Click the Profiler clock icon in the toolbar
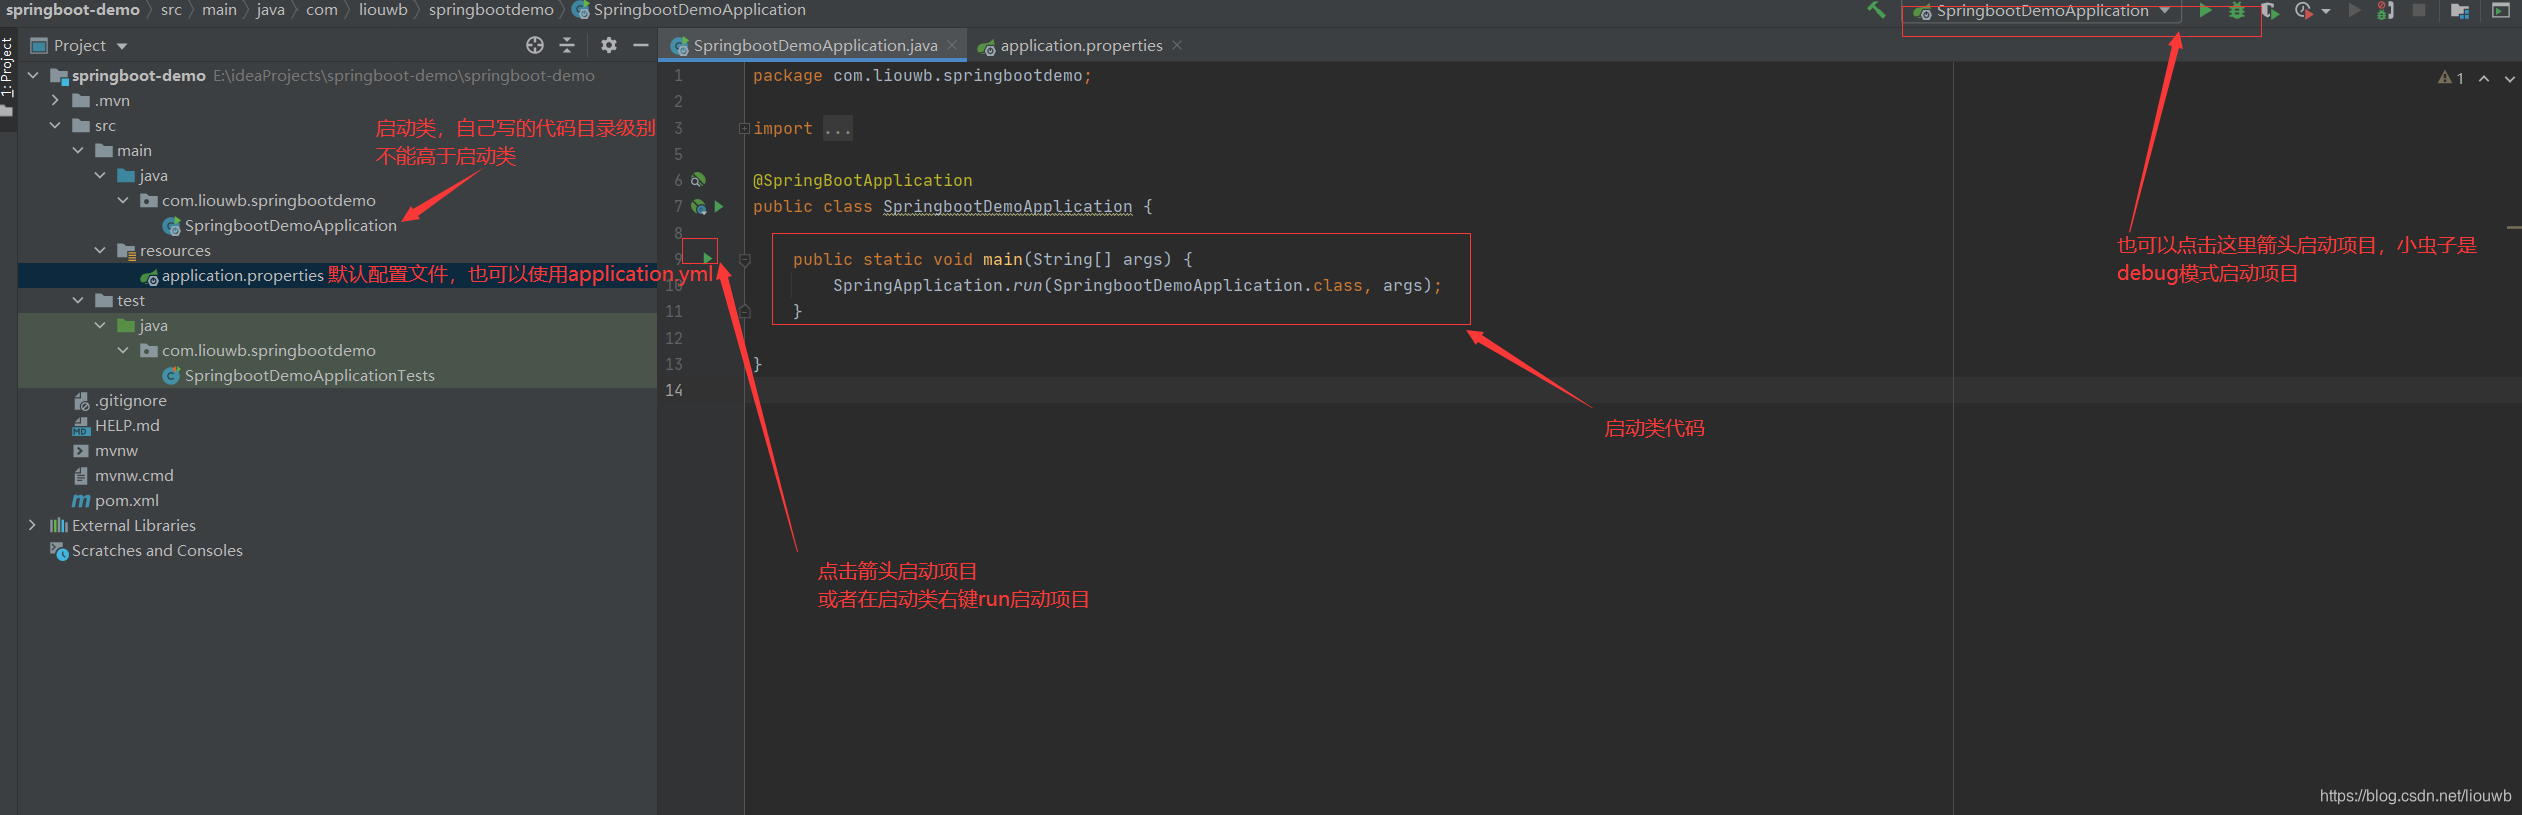 [2304, 11]
